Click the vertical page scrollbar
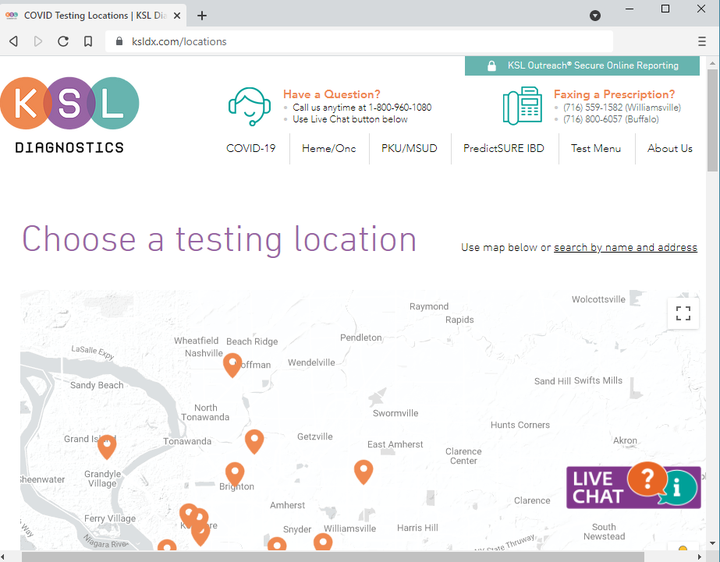The height and width of the screenshot is (562, 720). pyautogui.click(x=712, y=120)
